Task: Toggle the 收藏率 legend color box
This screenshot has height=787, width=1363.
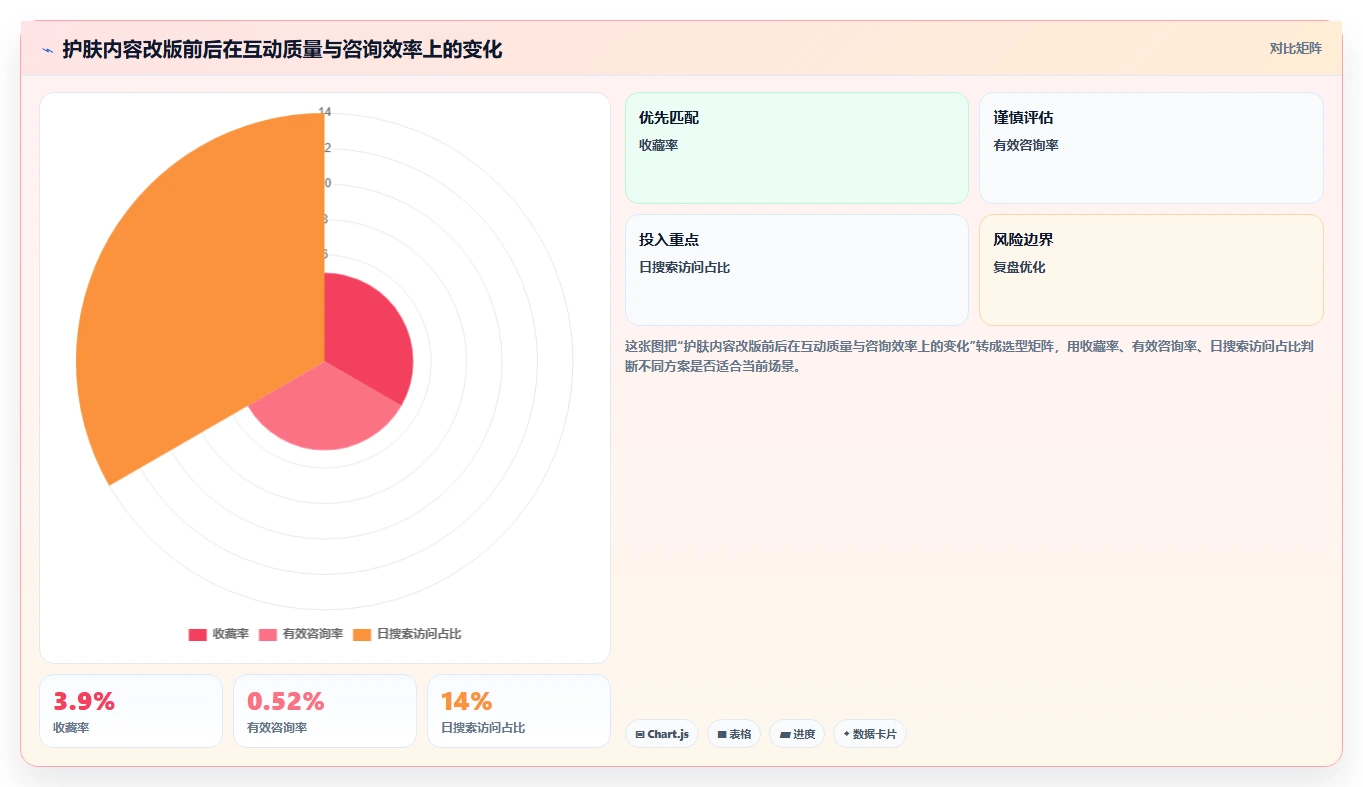Action: (198, 634)
